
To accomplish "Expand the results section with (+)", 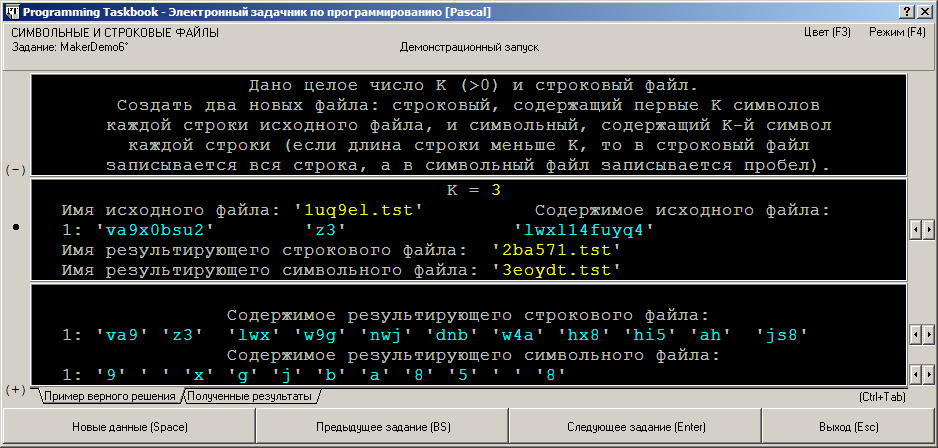I will (15, 389).
